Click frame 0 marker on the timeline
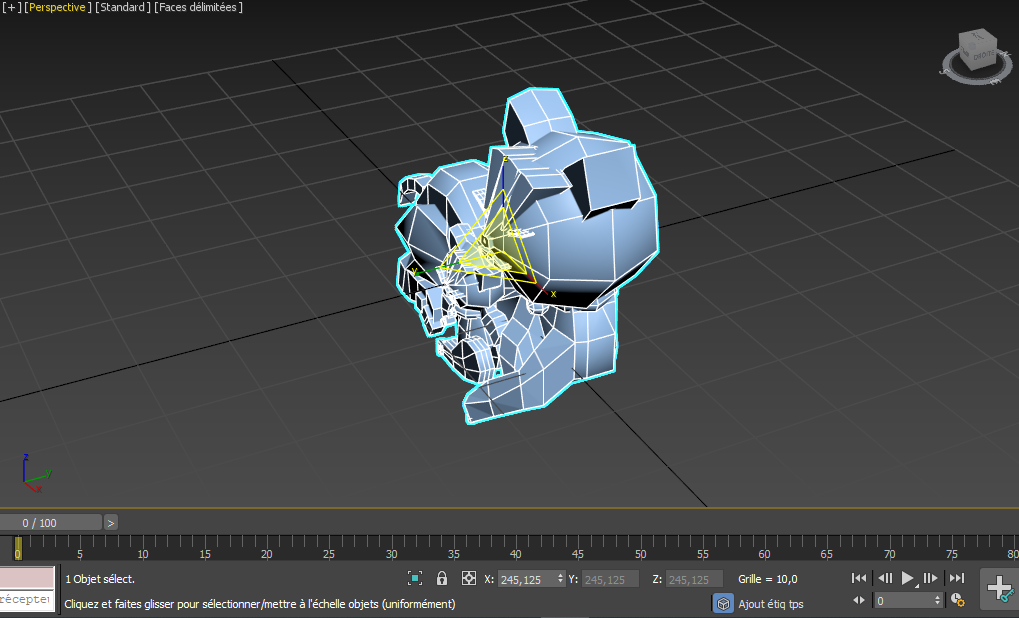The width and height of the screenshot is (1019, 618). (18, 548)
